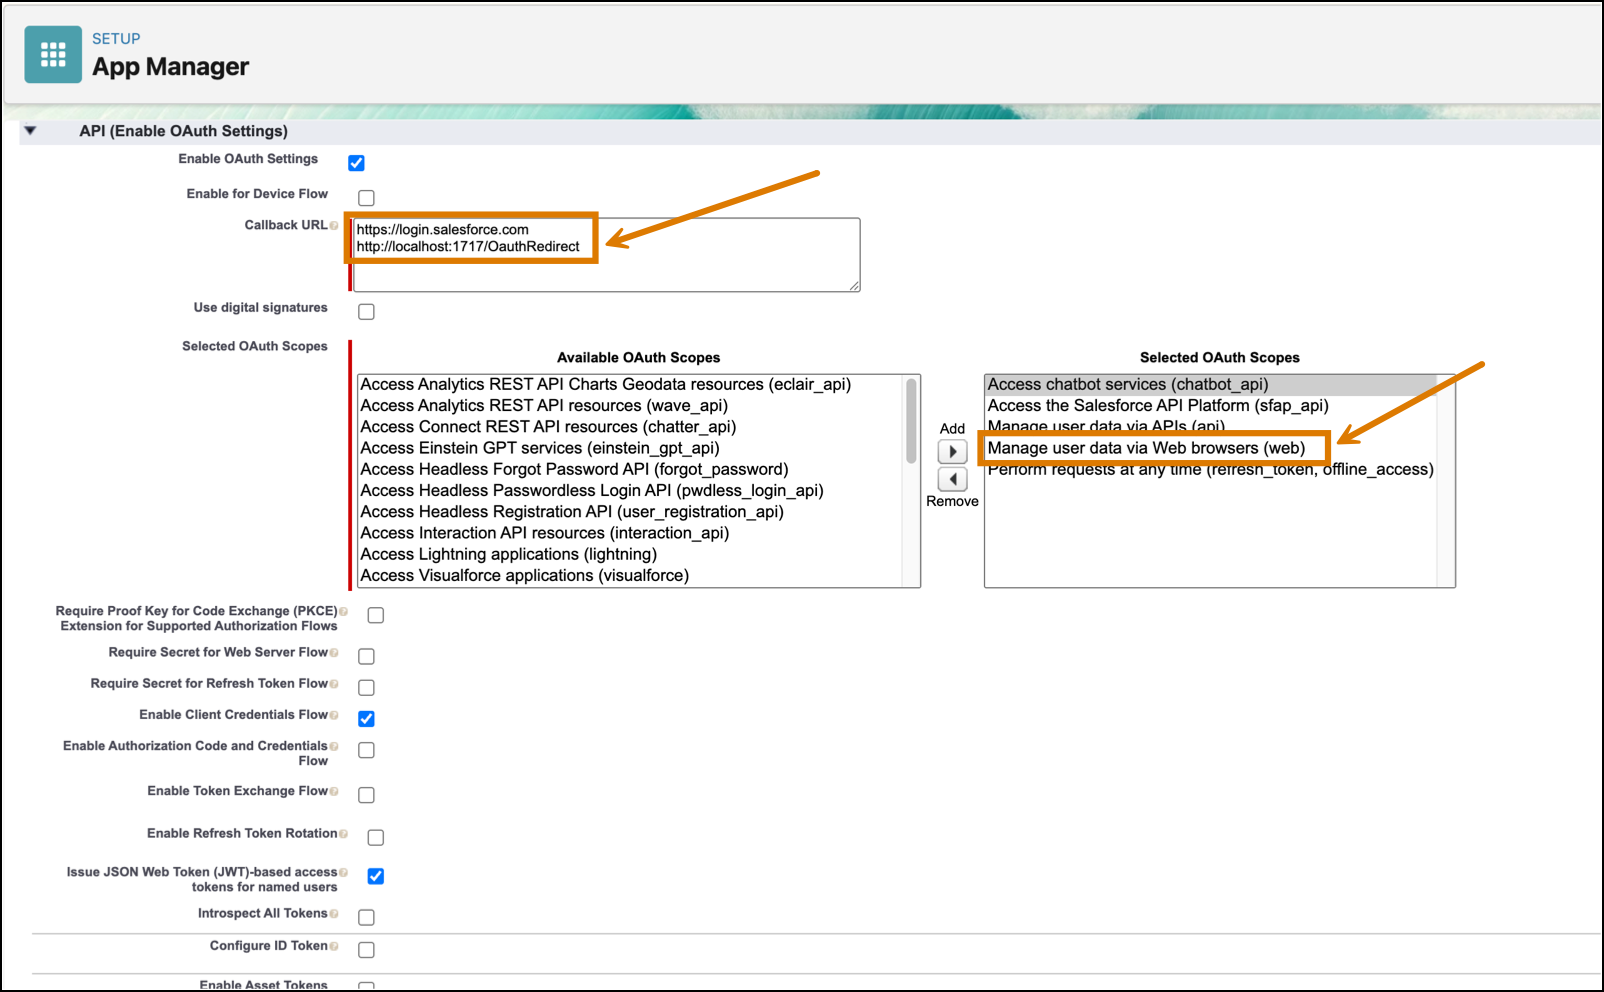Screen dimensions: 1604x992
Task: Collapse the API Enable OAuth Settings section
Action: pyautogui.click(x=30, y=131)
